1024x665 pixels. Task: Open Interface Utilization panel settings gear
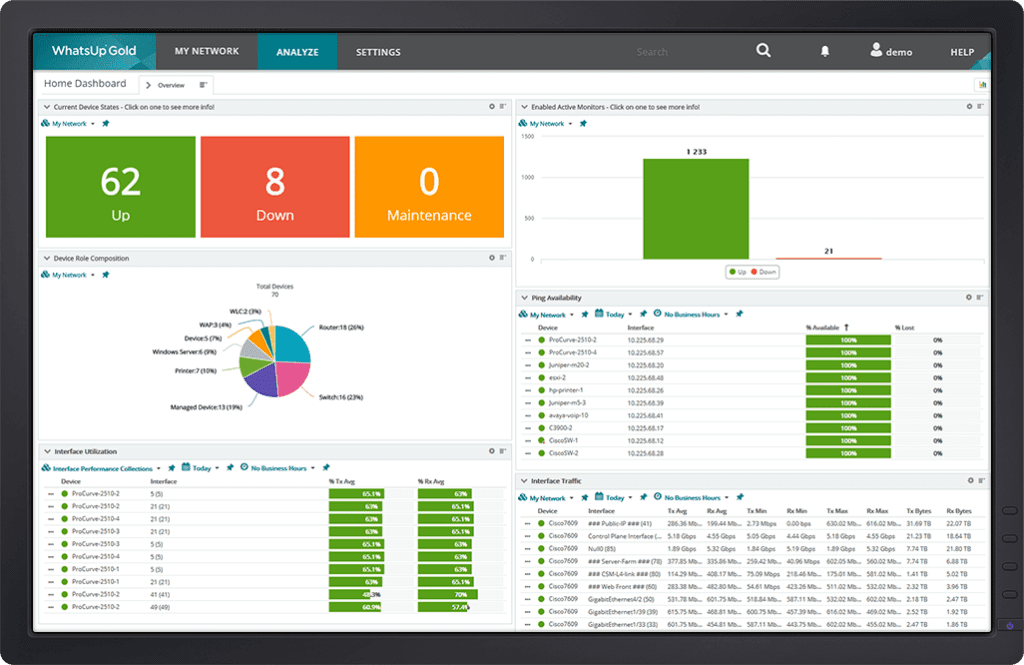[x=489, y=451]
